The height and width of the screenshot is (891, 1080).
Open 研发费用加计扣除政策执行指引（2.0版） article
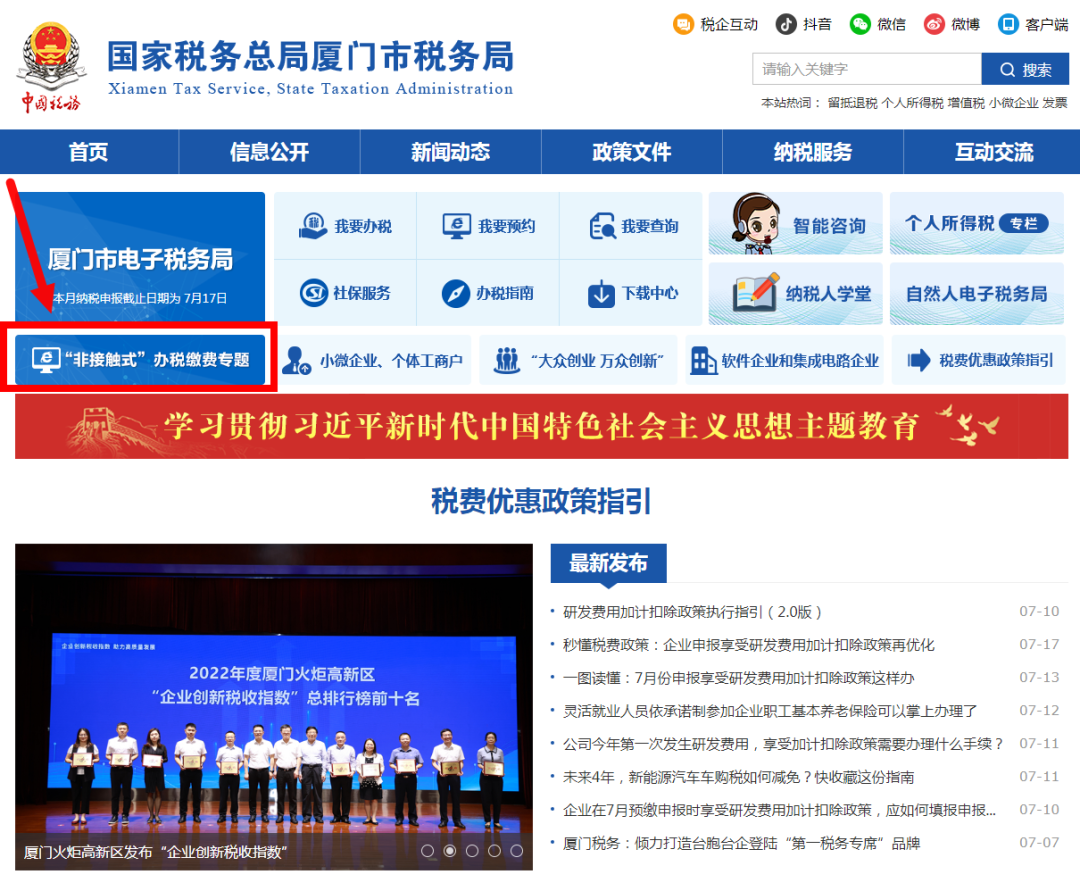coord(692,611)
